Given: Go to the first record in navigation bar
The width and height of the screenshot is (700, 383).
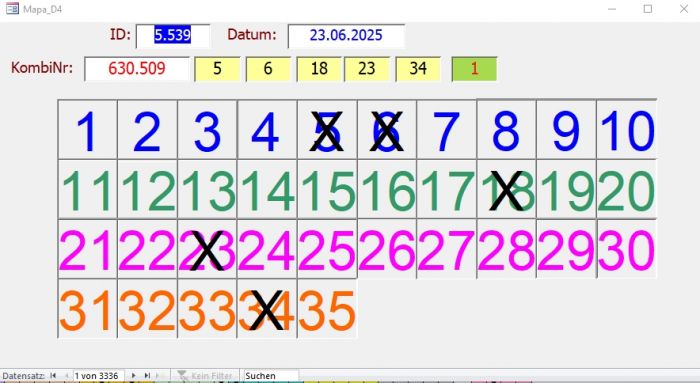Looking at the screenshot, I should click(53, 376).
